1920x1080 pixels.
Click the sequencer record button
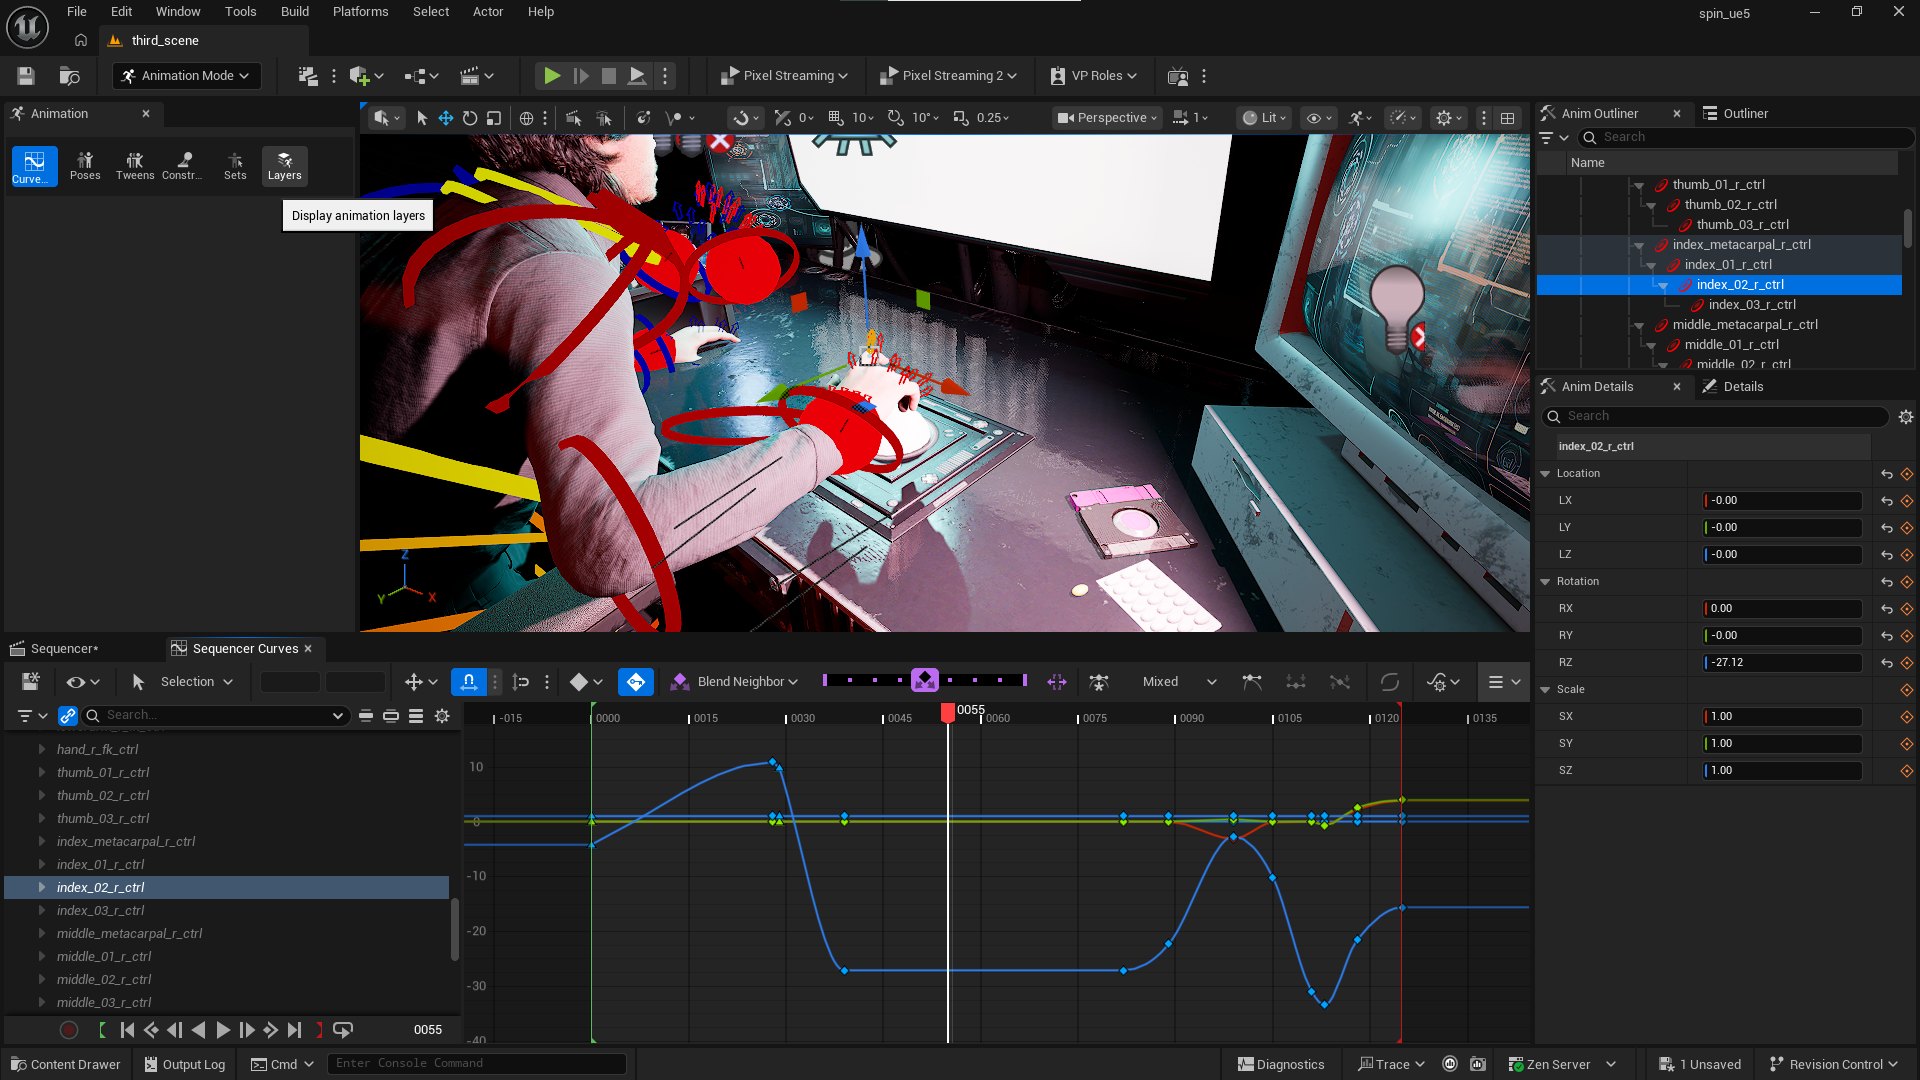tap(69, 1030)
